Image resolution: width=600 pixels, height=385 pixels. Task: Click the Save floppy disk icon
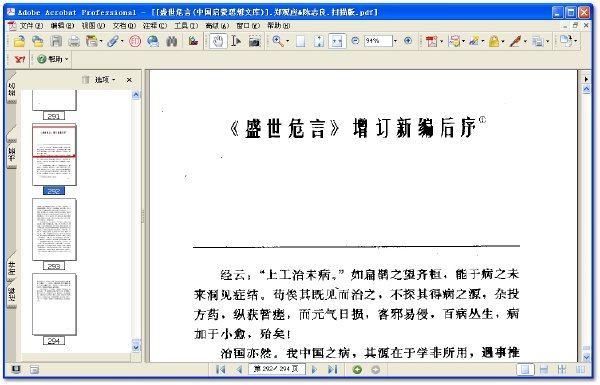point(56,41)
